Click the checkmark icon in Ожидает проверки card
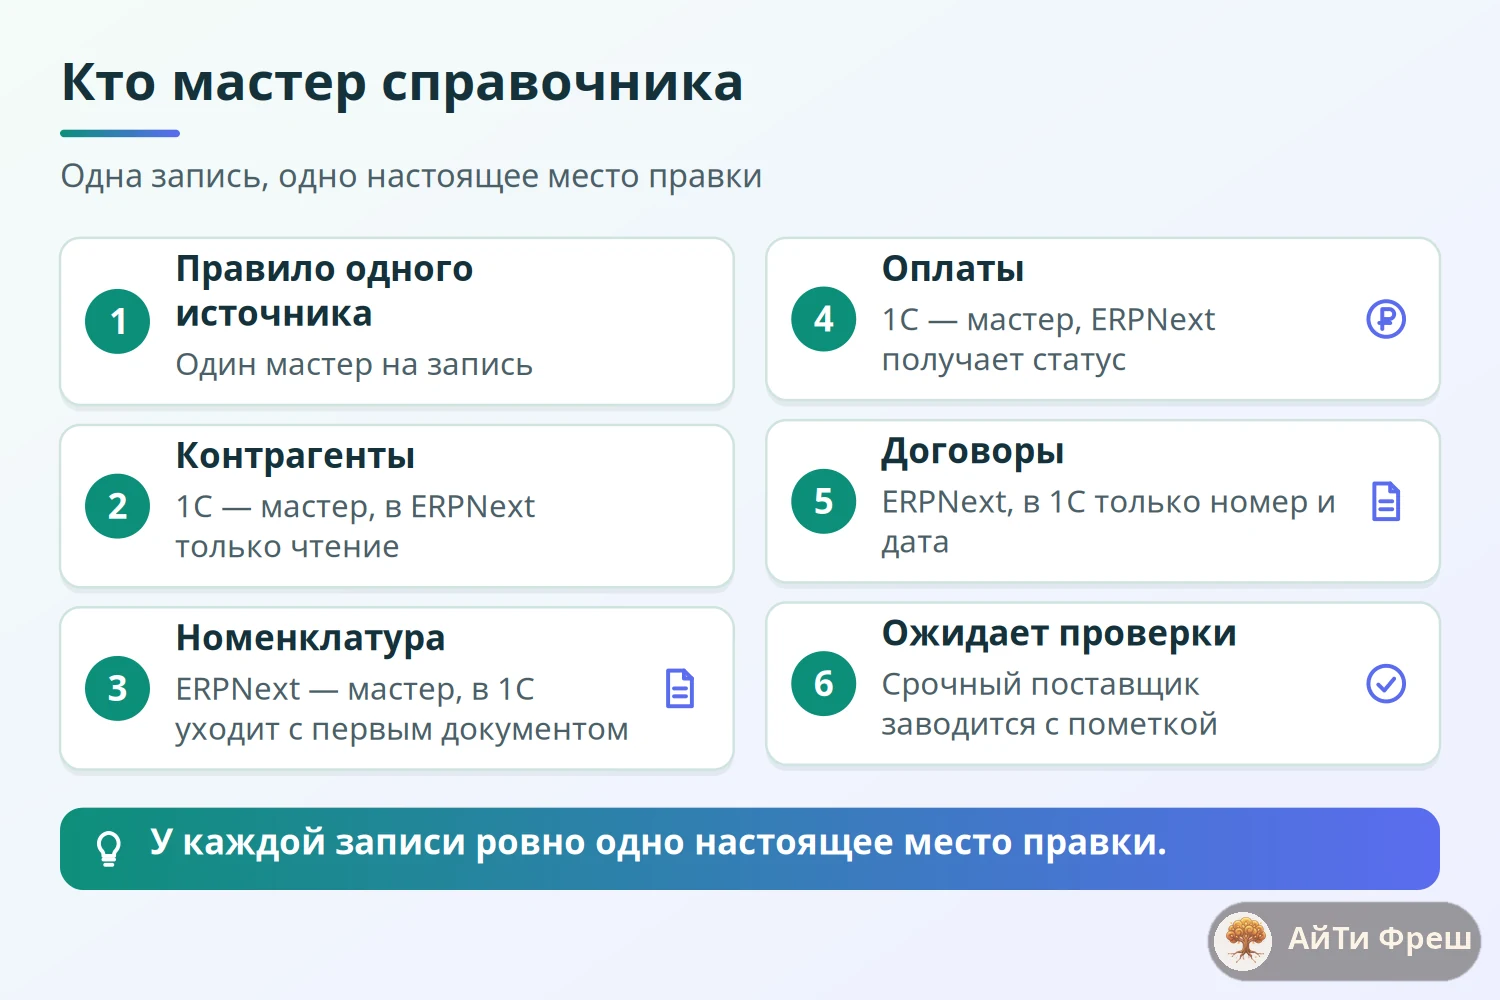 1386,684
